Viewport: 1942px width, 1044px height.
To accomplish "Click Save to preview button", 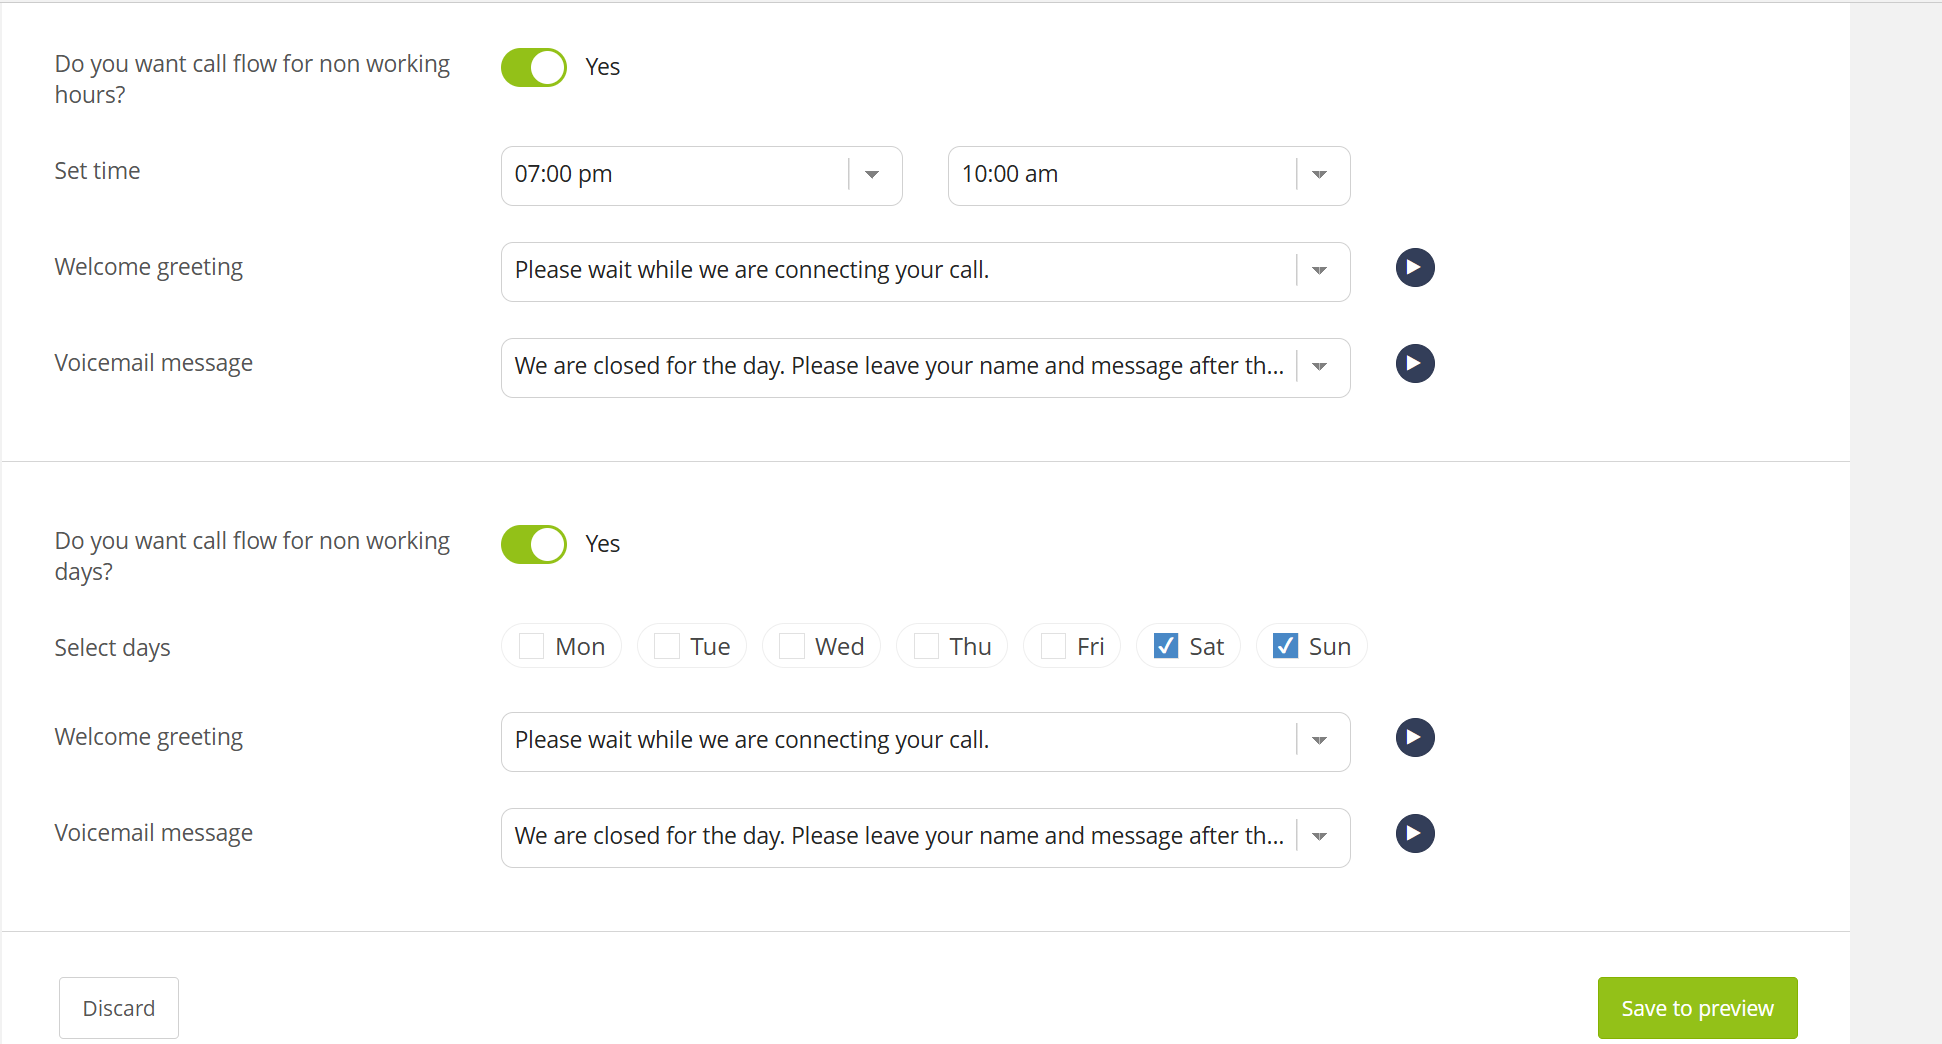I will pyautogui.click(x=1697, y=1008).
